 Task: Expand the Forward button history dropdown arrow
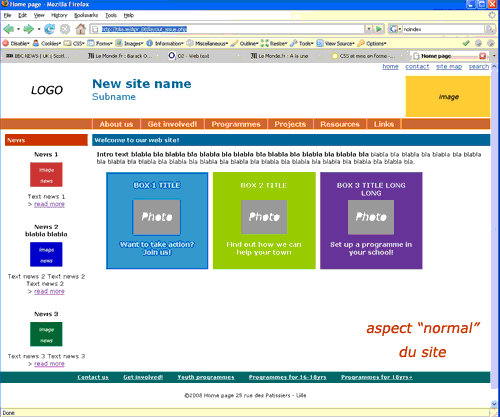pos(39,29)
